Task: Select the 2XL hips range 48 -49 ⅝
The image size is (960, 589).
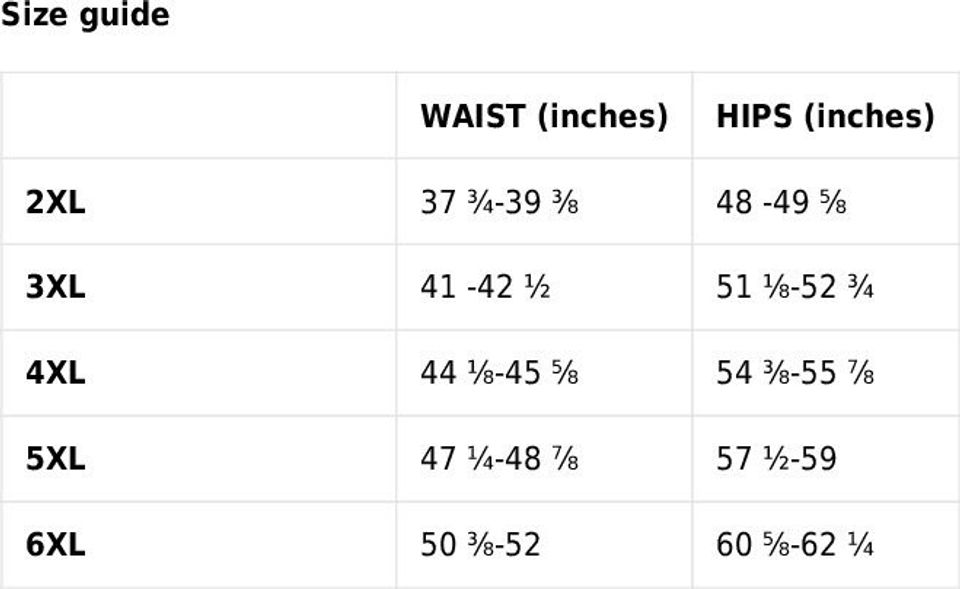Action: click(x=781, y=203)
